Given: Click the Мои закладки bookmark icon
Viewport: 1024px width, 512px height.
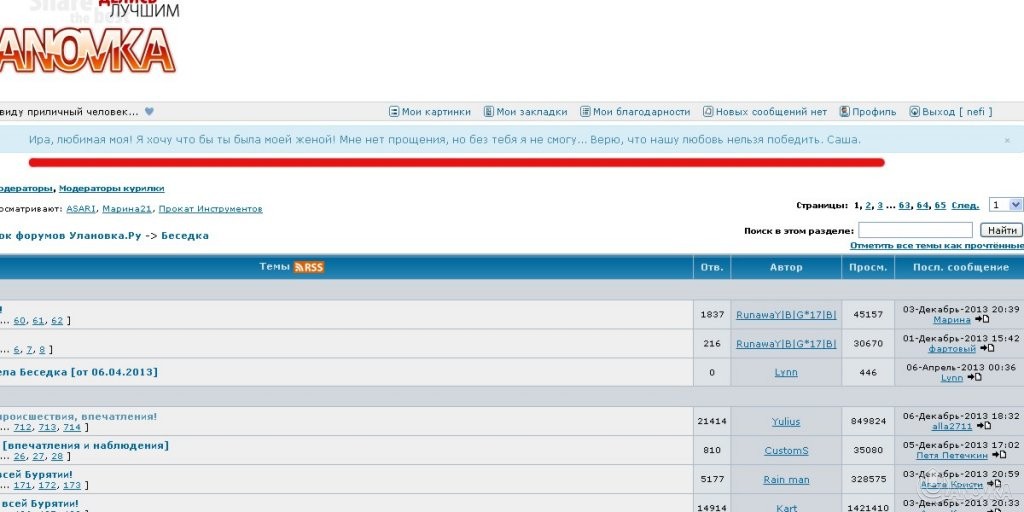Looking at the screenshot, I should click(489, 112).
